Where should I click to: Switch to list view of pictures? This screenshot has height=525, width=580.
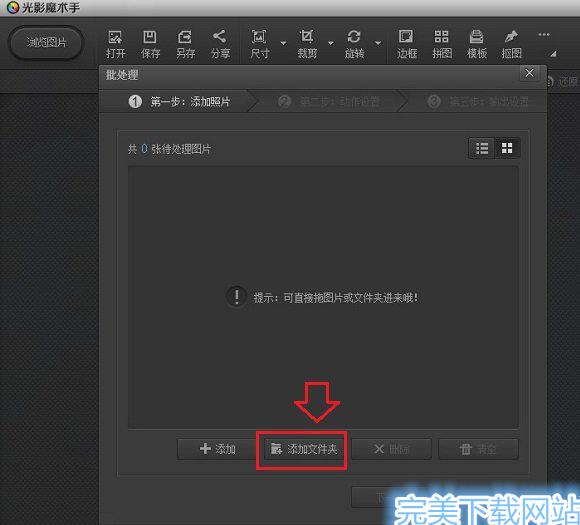coord(482,148)
